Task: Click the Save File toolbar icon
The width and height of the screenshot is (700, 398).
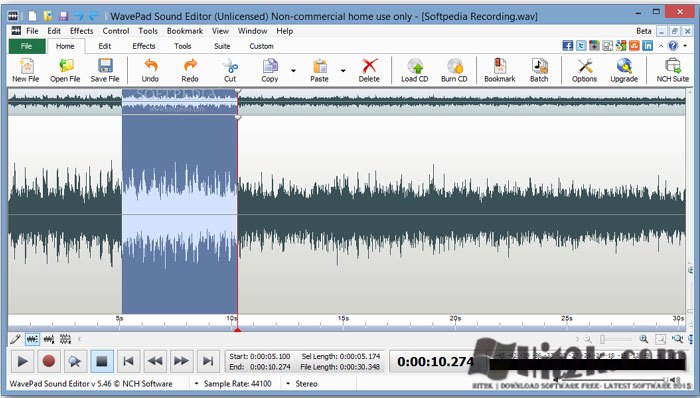Action: 105,70
